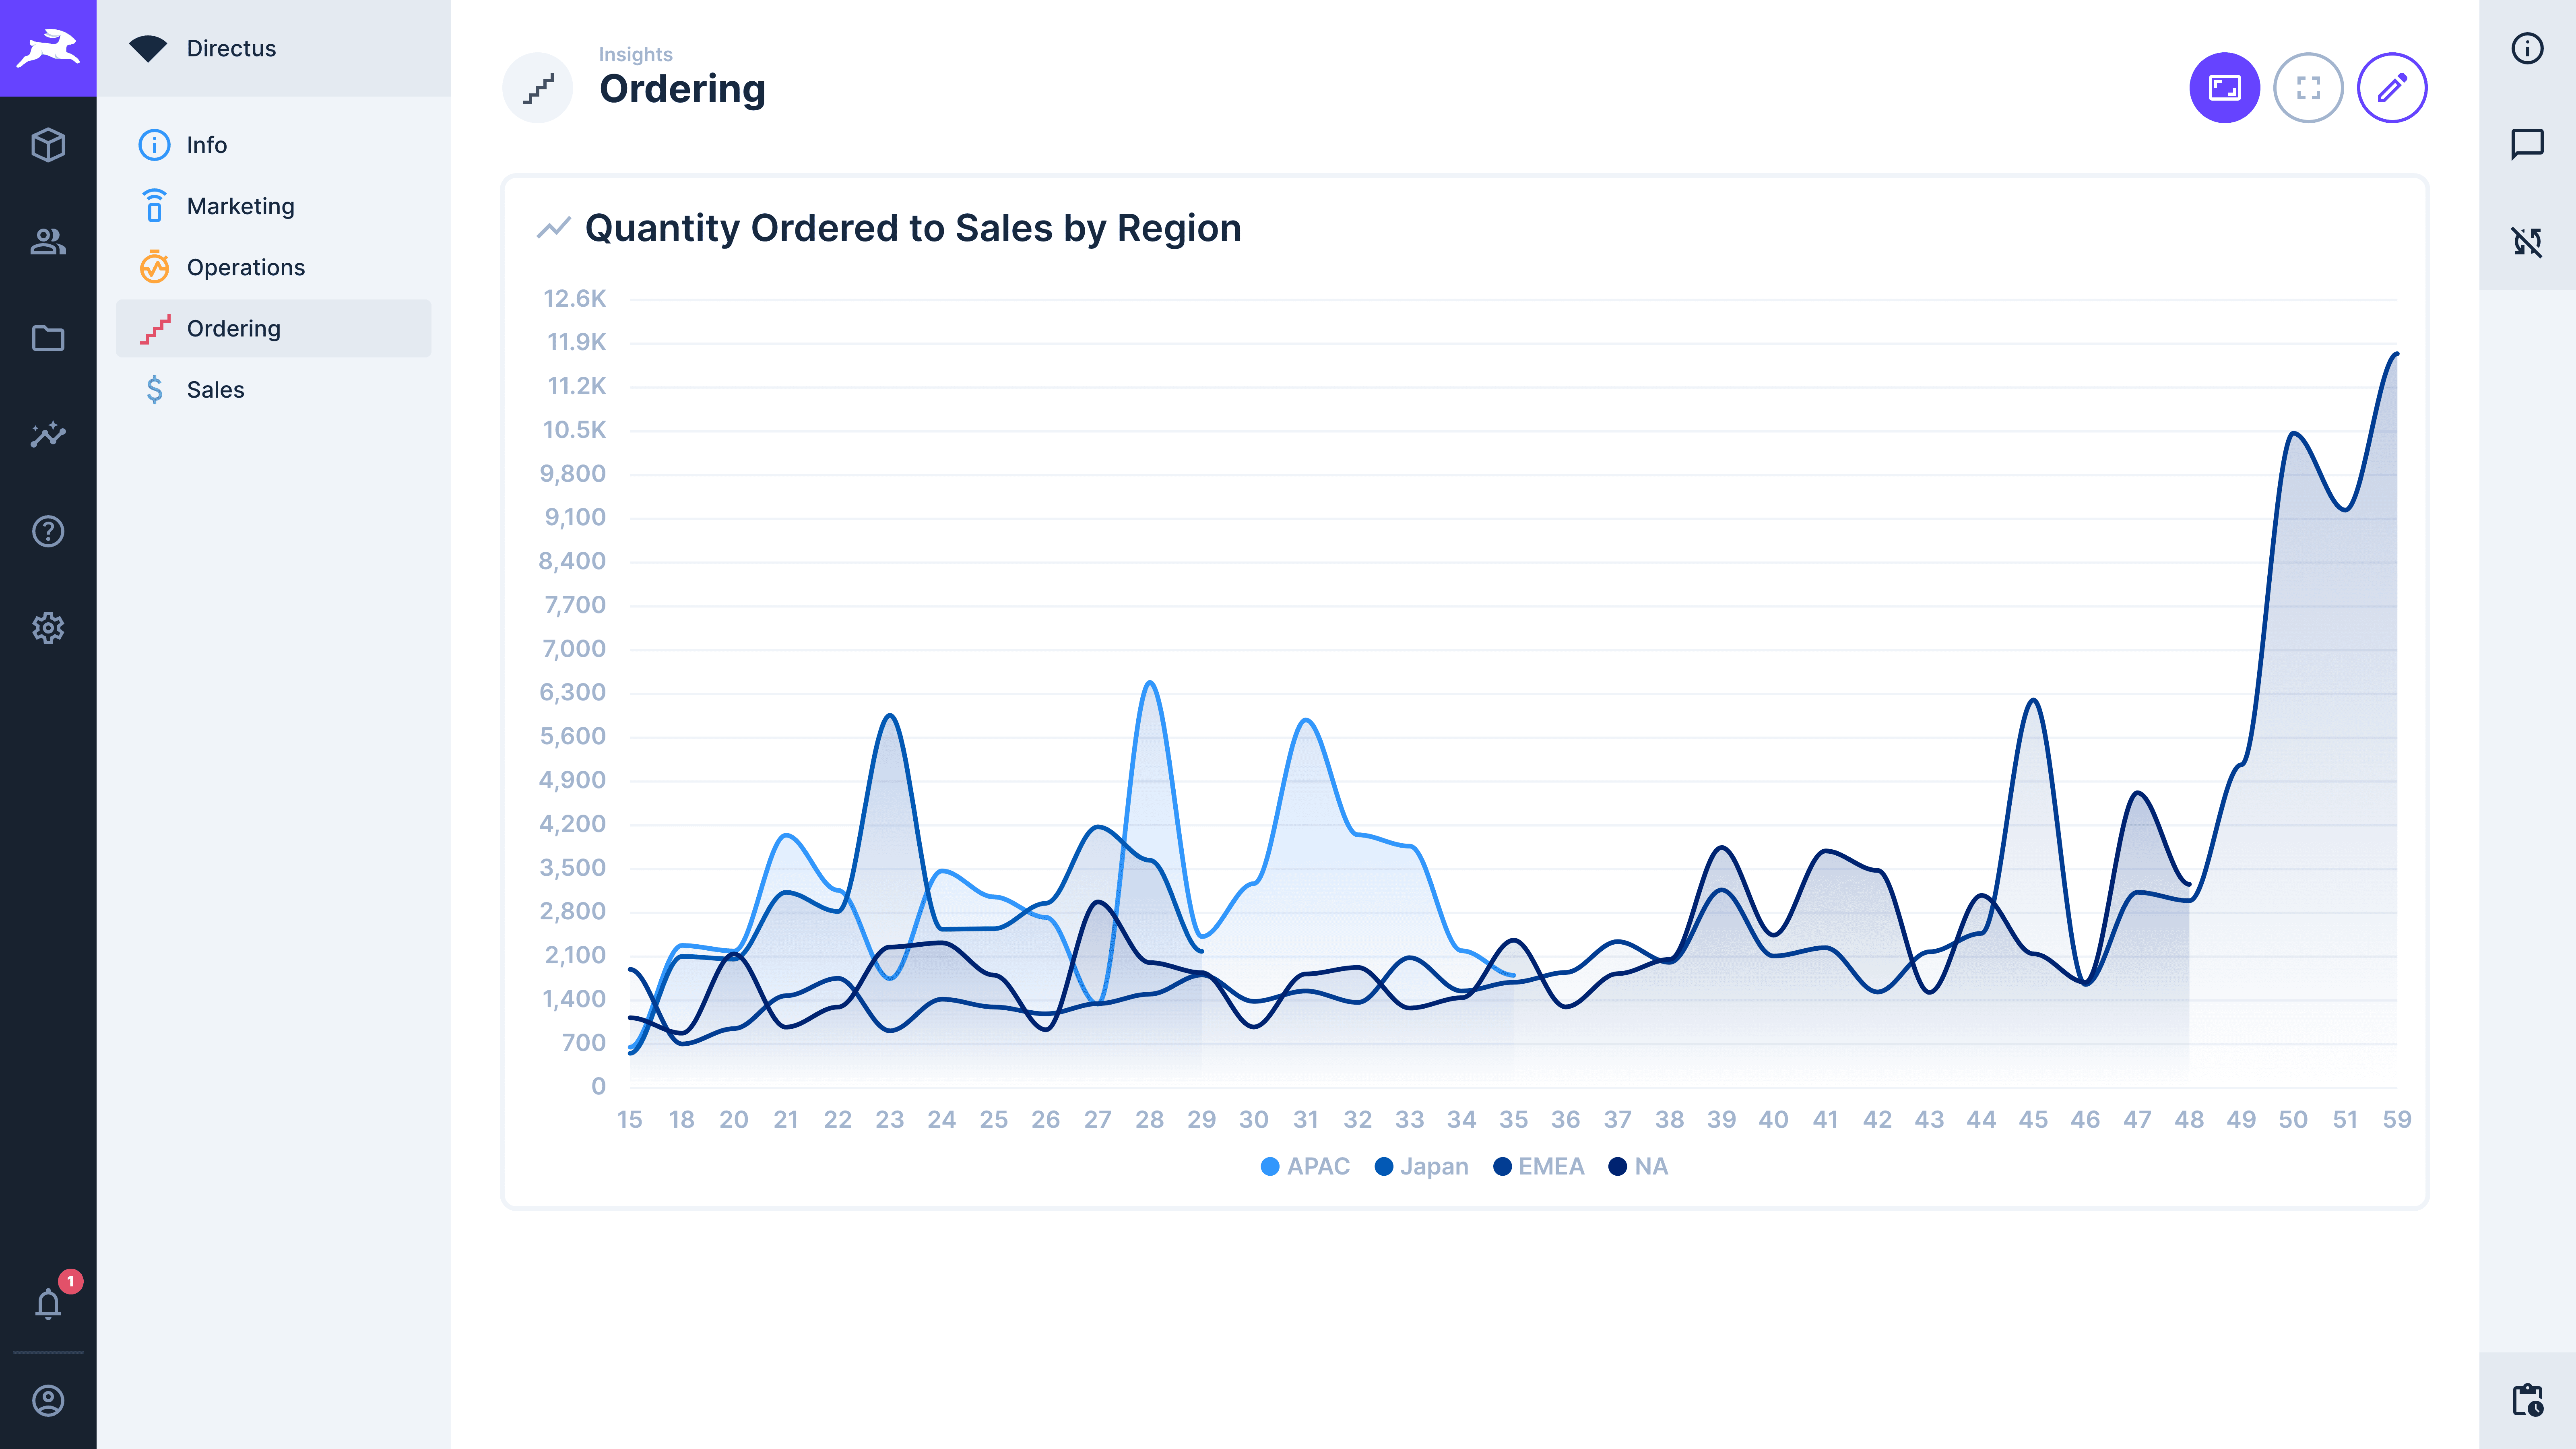
Task: Click the stairs icon beside Ordering title
Action: click(538, 88)
